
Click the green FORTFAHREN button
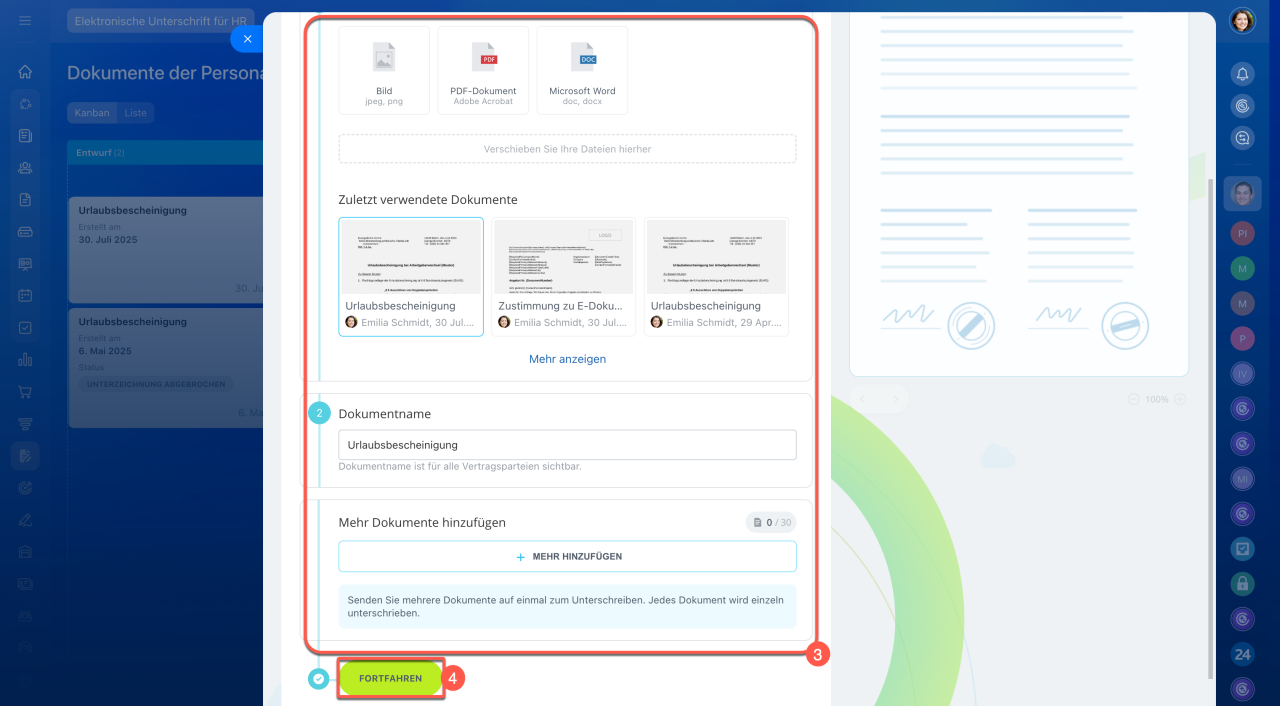390,678
